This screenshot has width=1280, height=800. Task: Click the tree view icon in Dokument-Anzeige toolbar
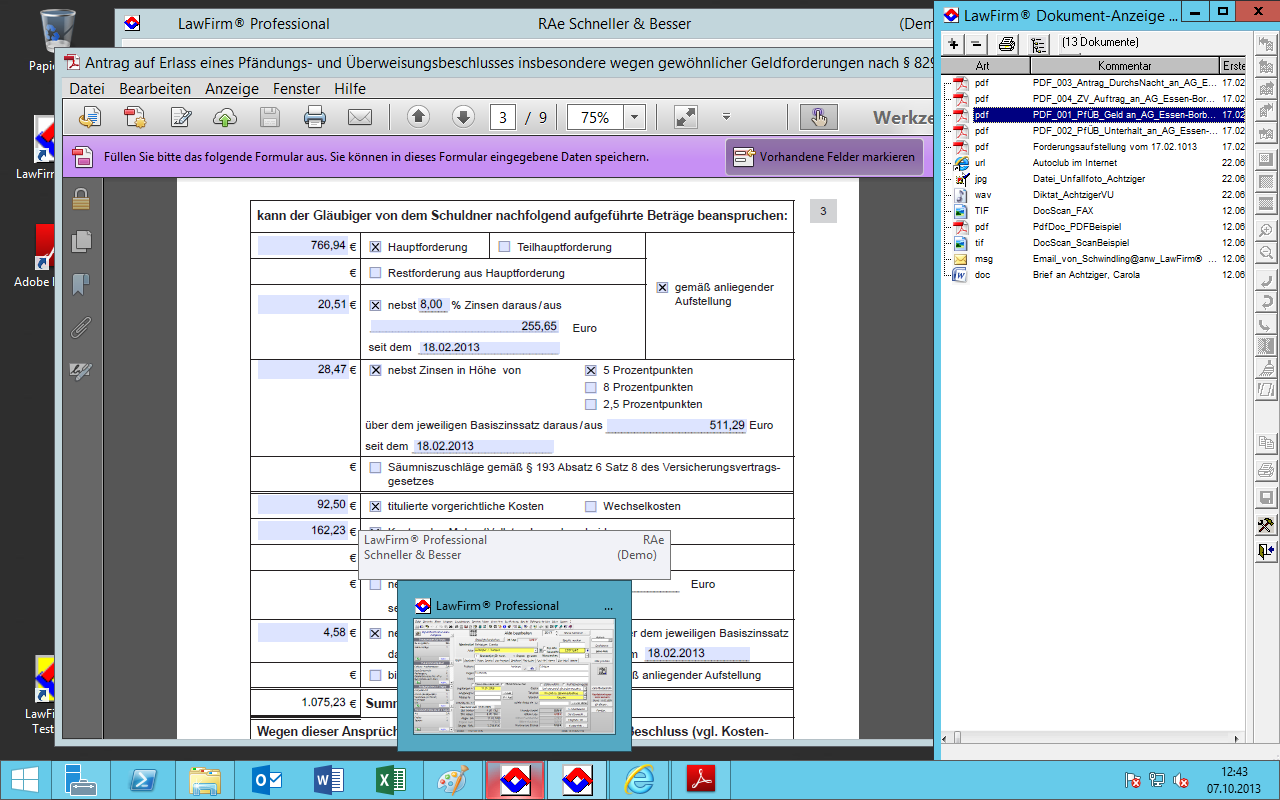(x=1038, y=44)
